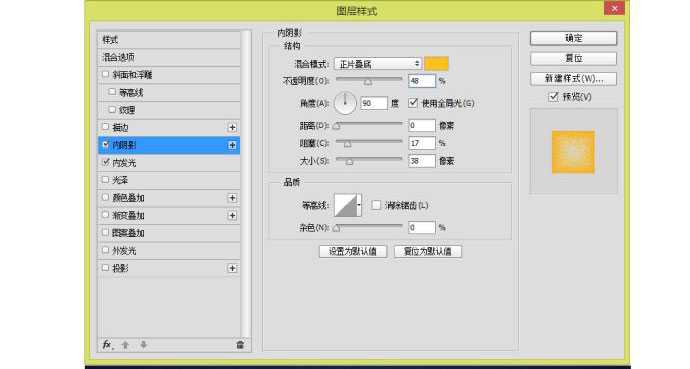Enable 外发光 checkbox
This screenshot has height=369, width=690.
coord(106,250)
